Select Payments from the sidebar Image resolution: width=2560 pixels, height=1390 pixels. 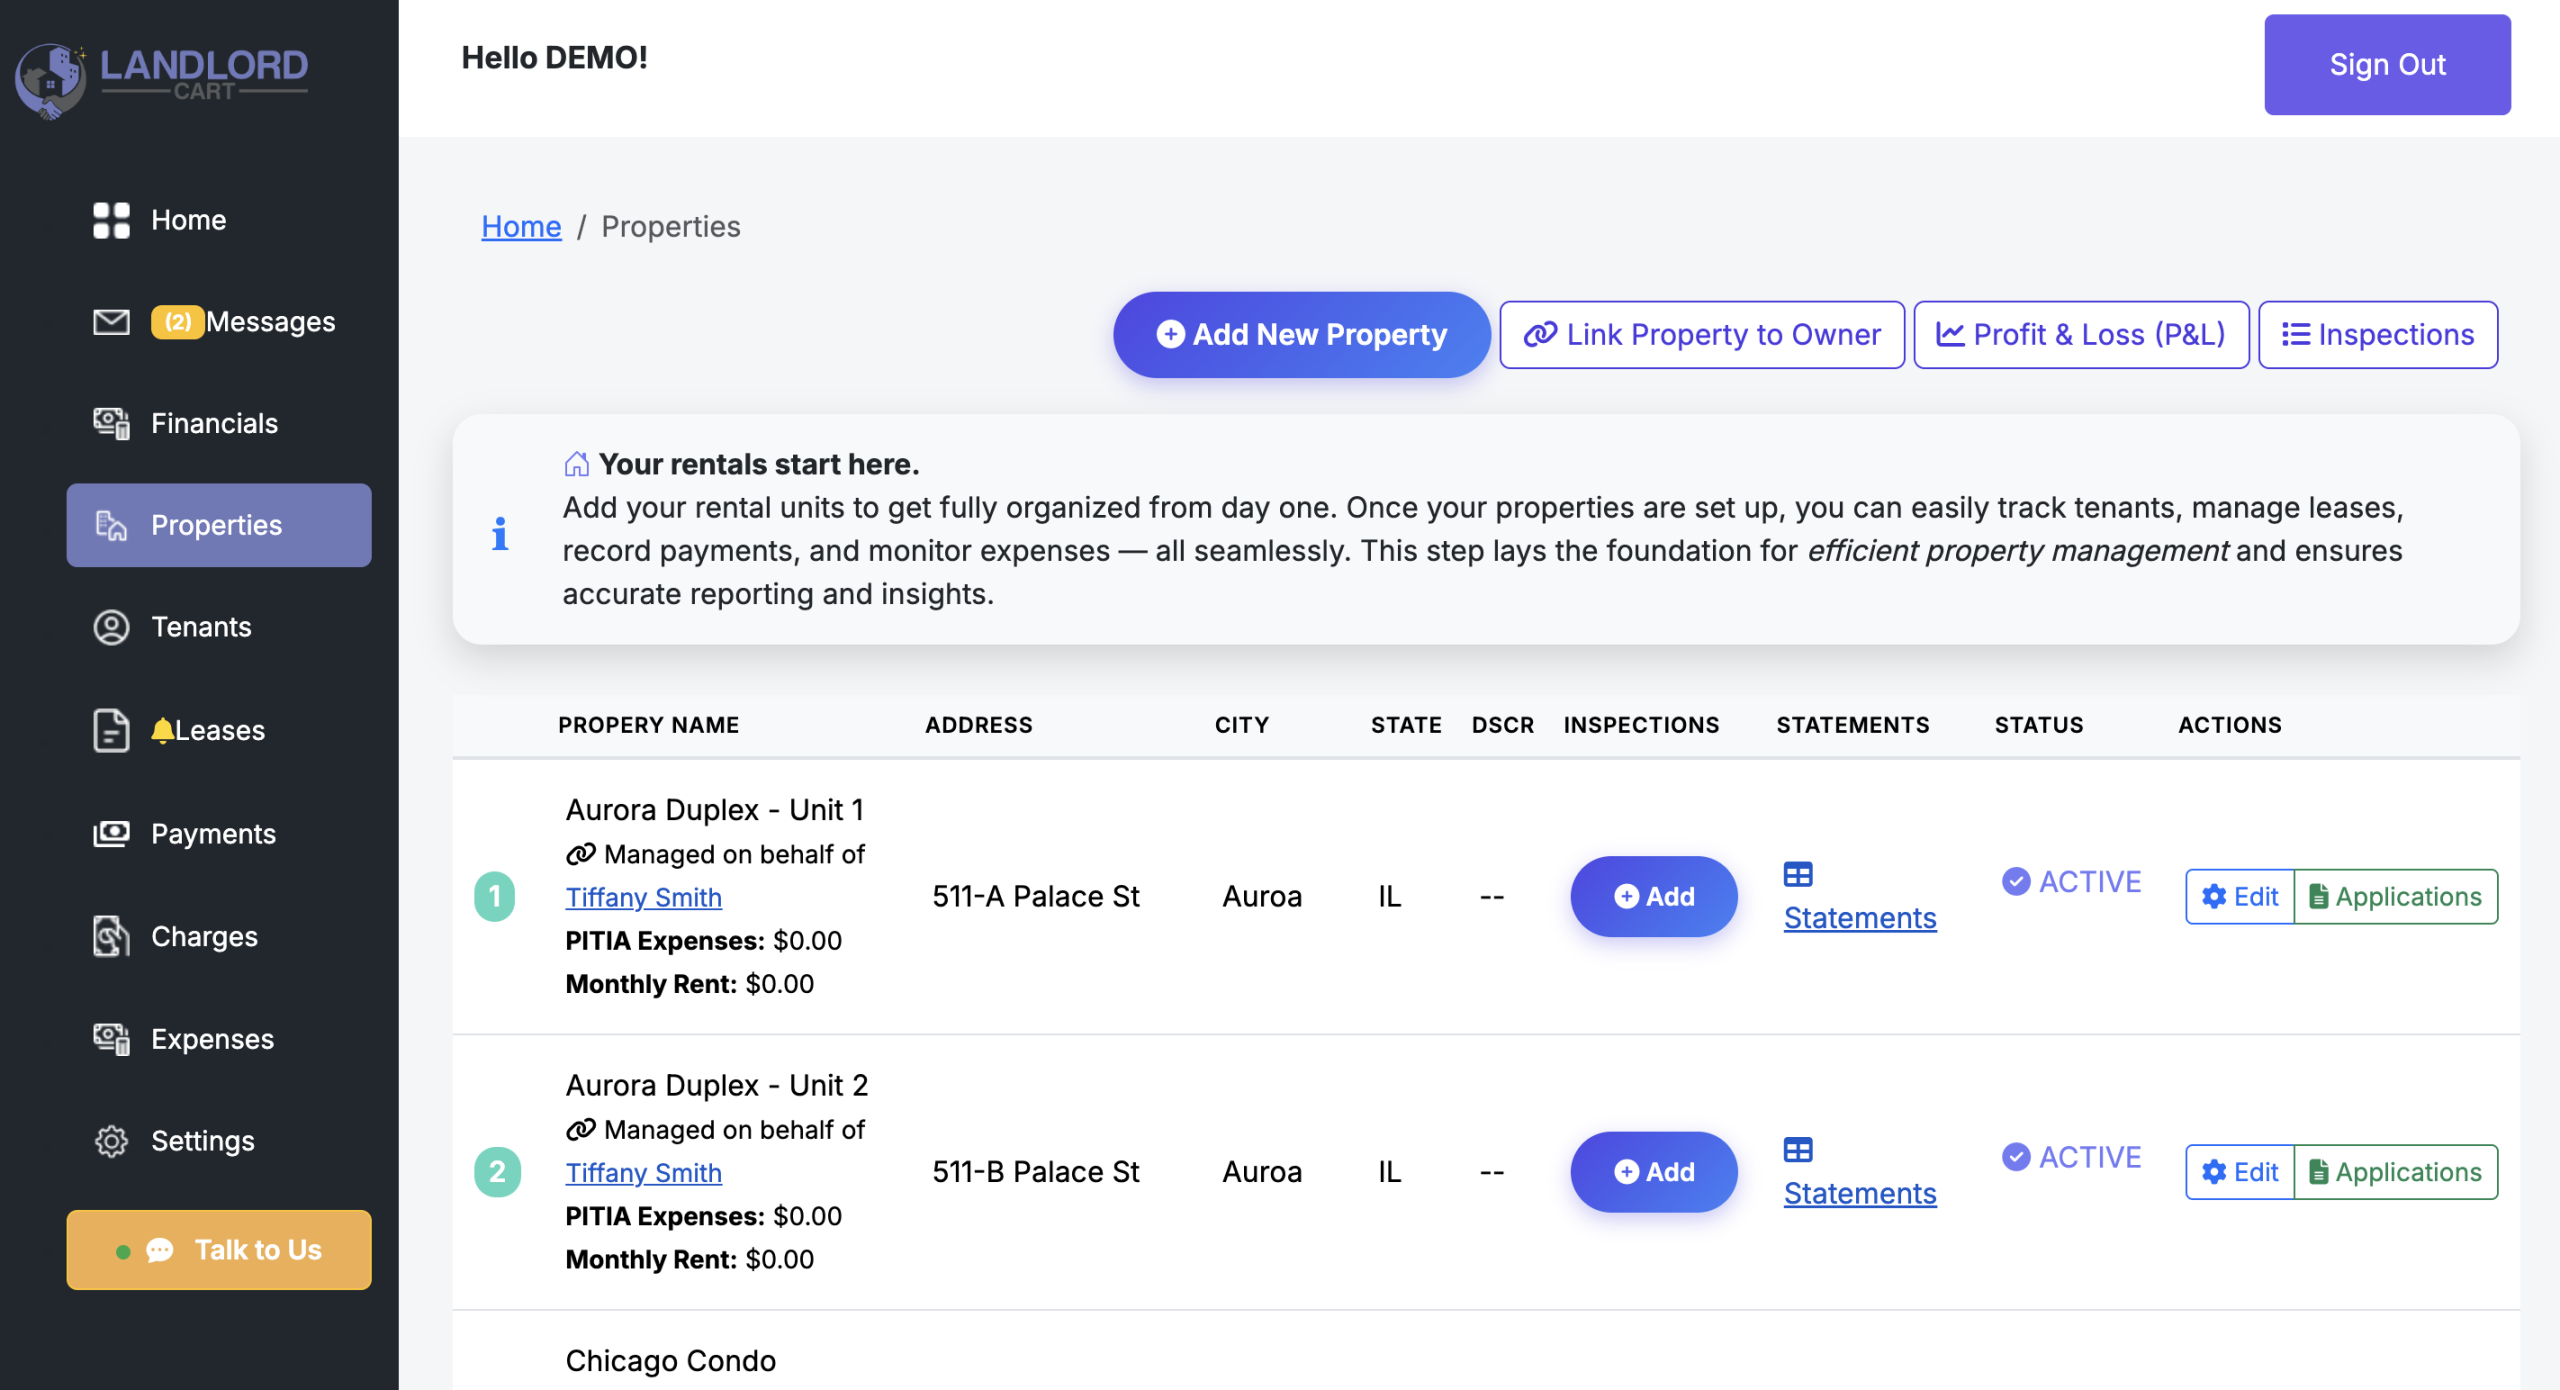coord(213,834)
